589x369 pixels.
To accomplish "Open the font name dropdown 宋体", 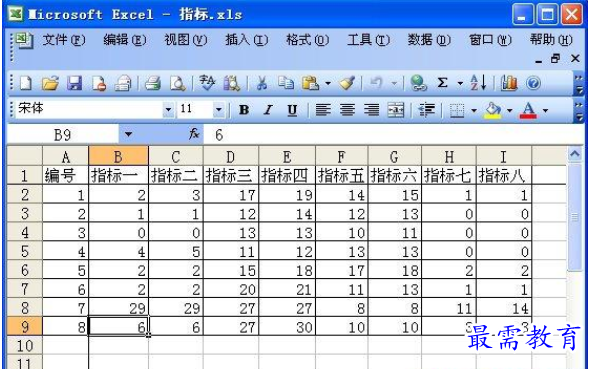I will pyautogui.click(x=168, y=110).
